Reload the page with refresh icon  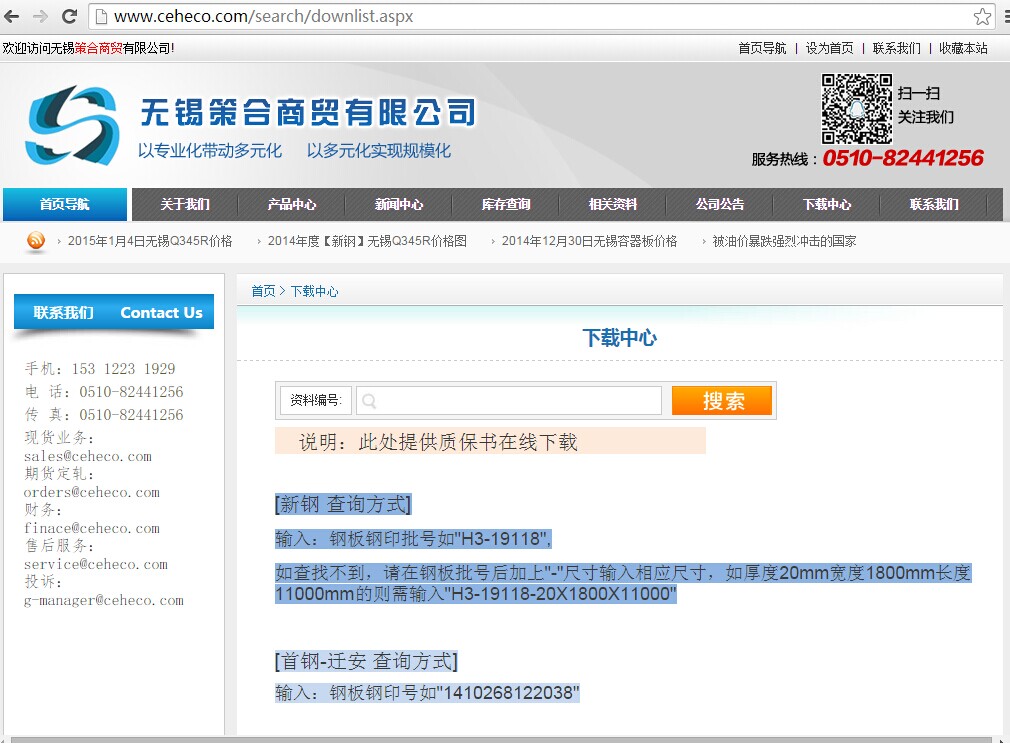click(x=69, y=16)
